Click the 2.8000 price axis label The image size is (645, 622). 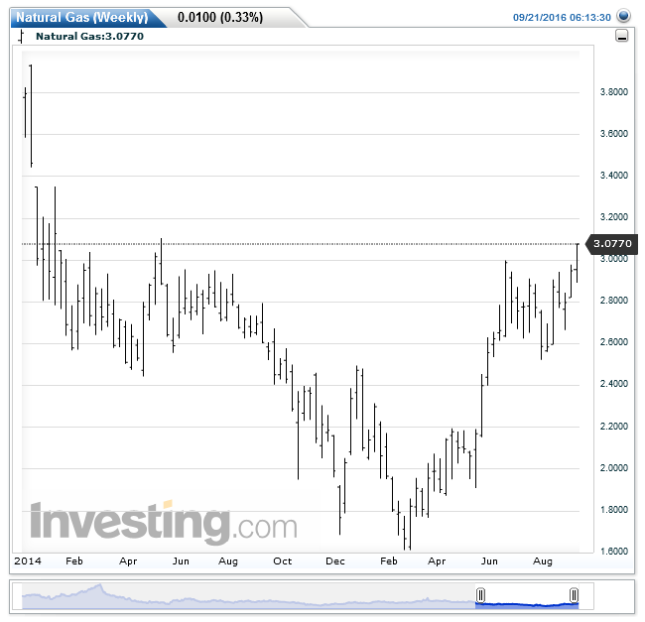614,300
